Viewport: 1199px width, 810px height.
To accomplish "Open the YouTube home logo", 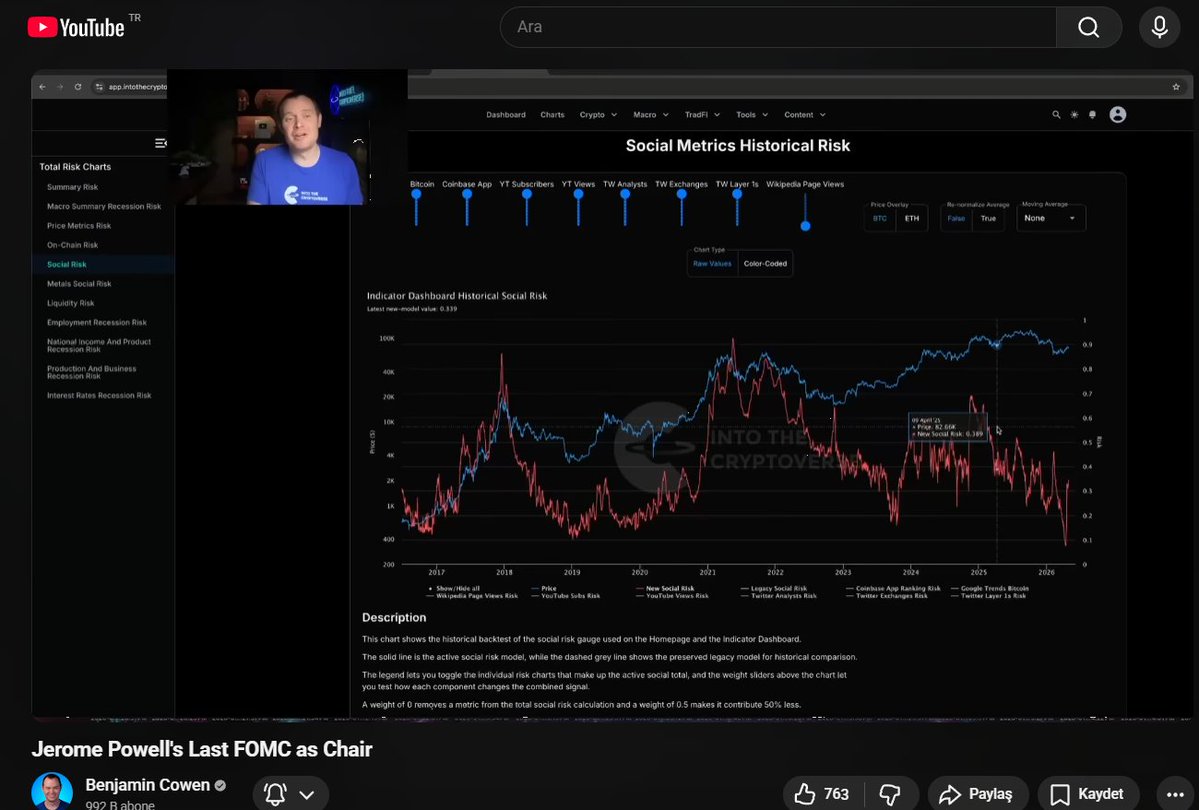I will click(x=76, y=28).
